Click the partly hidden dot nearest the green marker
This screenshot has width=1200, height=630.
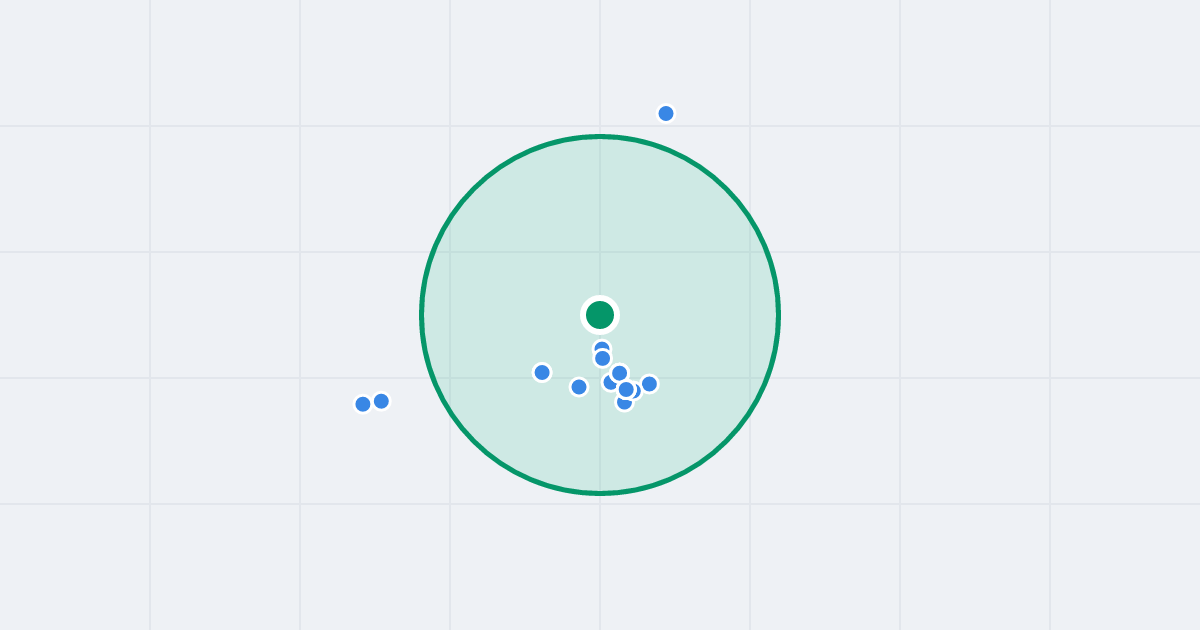click(x=601, y=345)
